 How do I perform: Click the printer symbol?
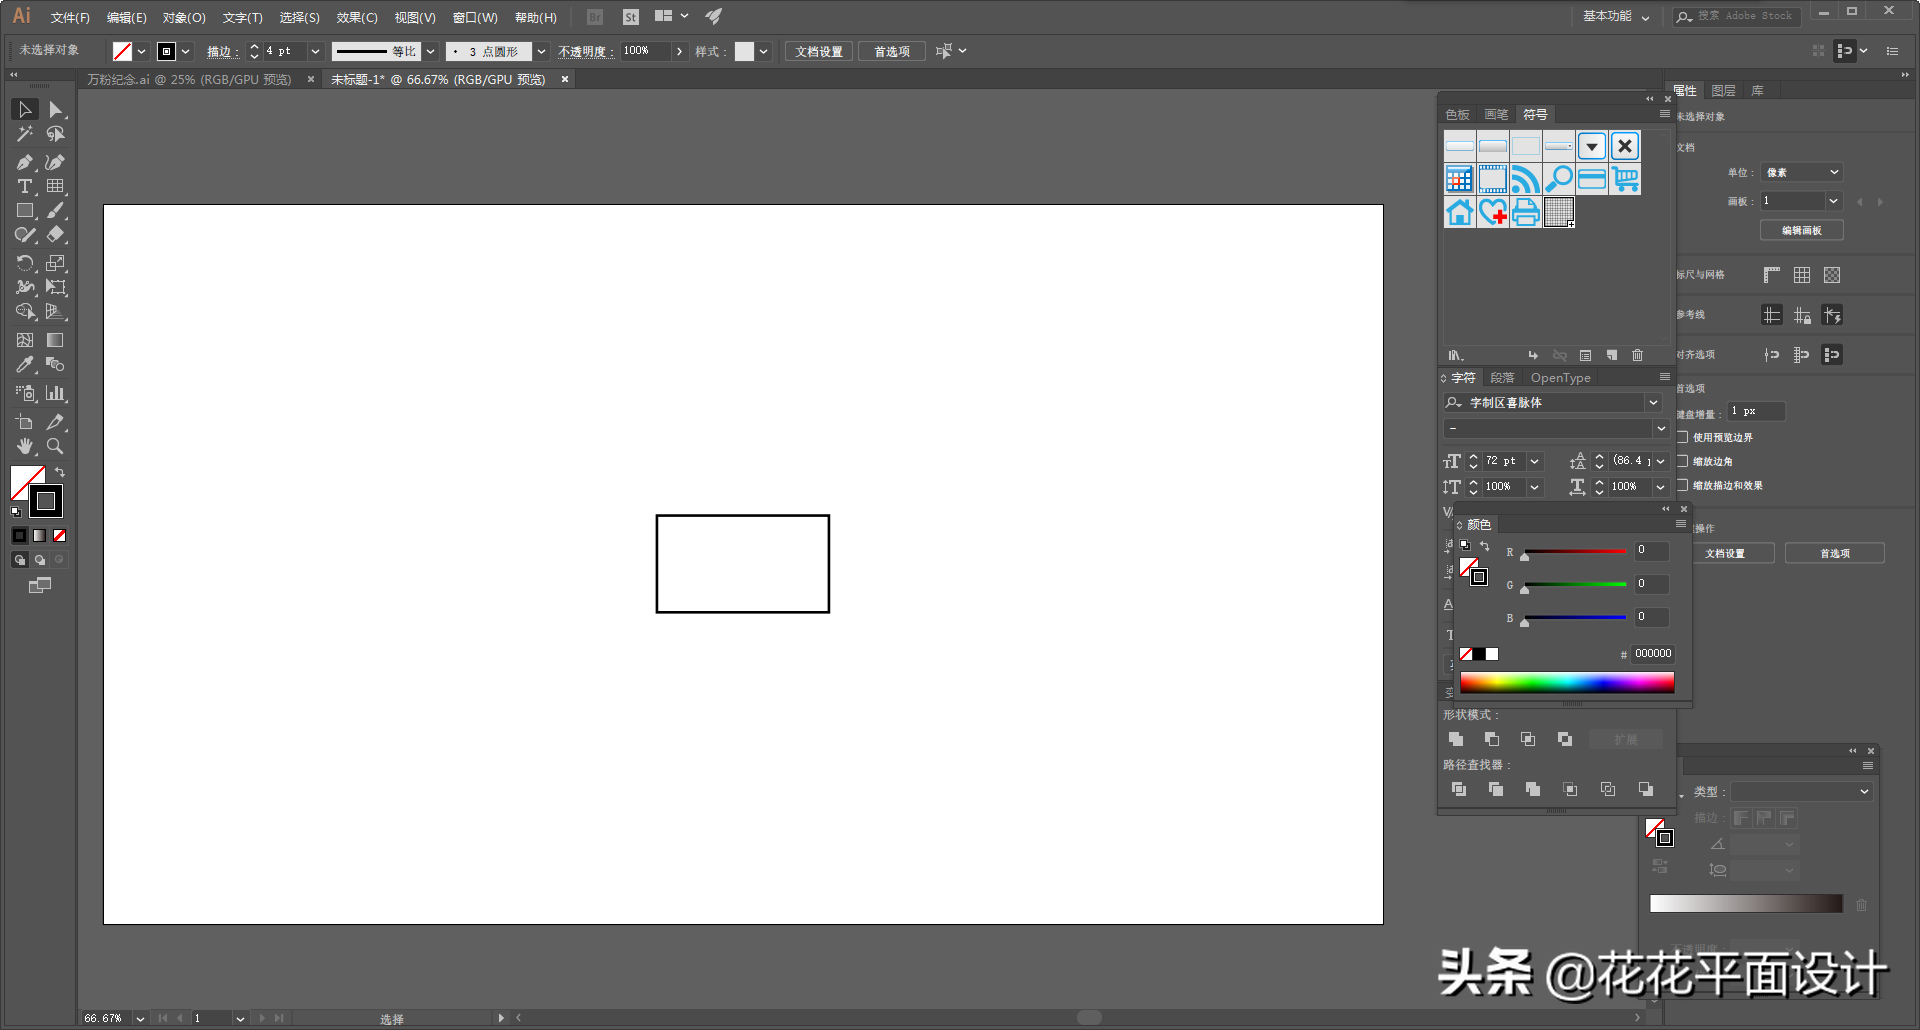[1526, 213]
